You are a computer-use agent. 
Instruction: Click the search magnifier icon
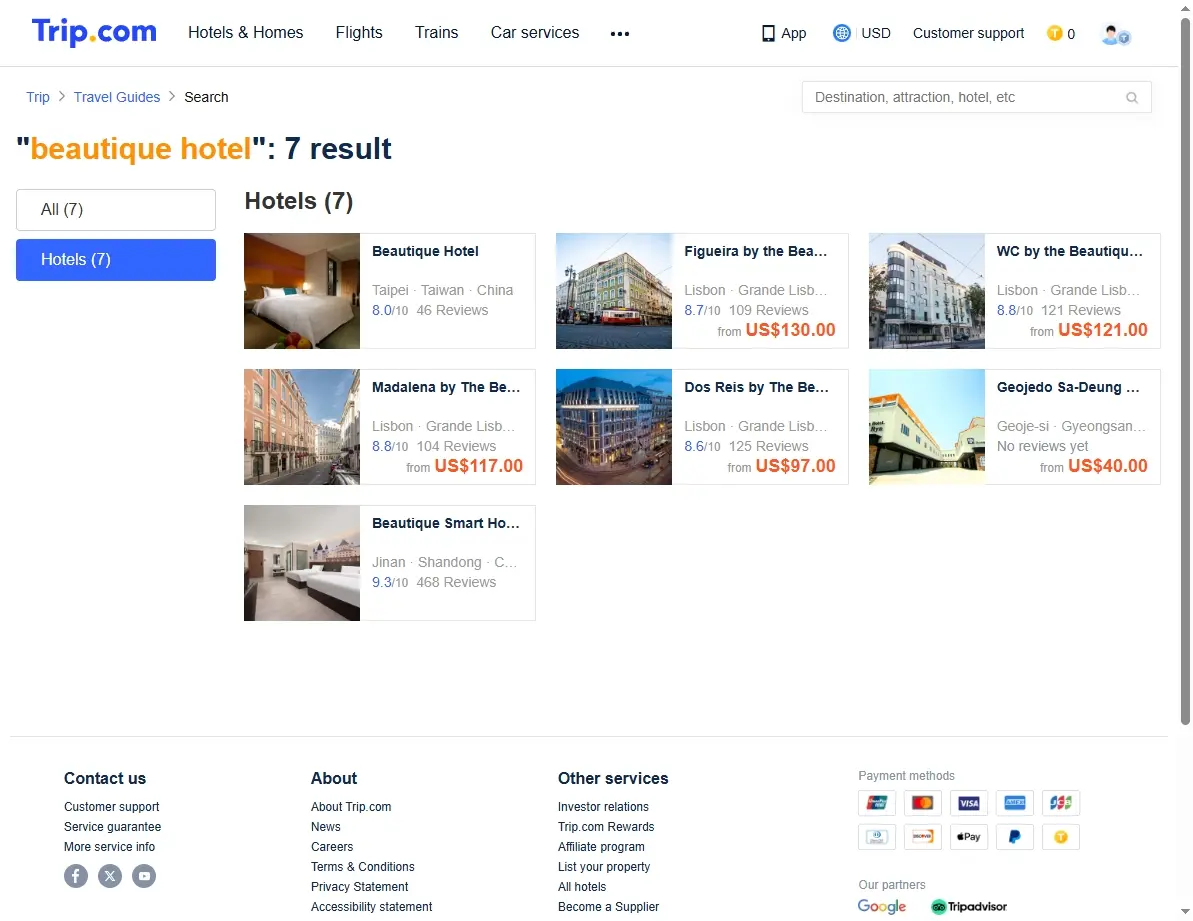tap(1132, 97)
